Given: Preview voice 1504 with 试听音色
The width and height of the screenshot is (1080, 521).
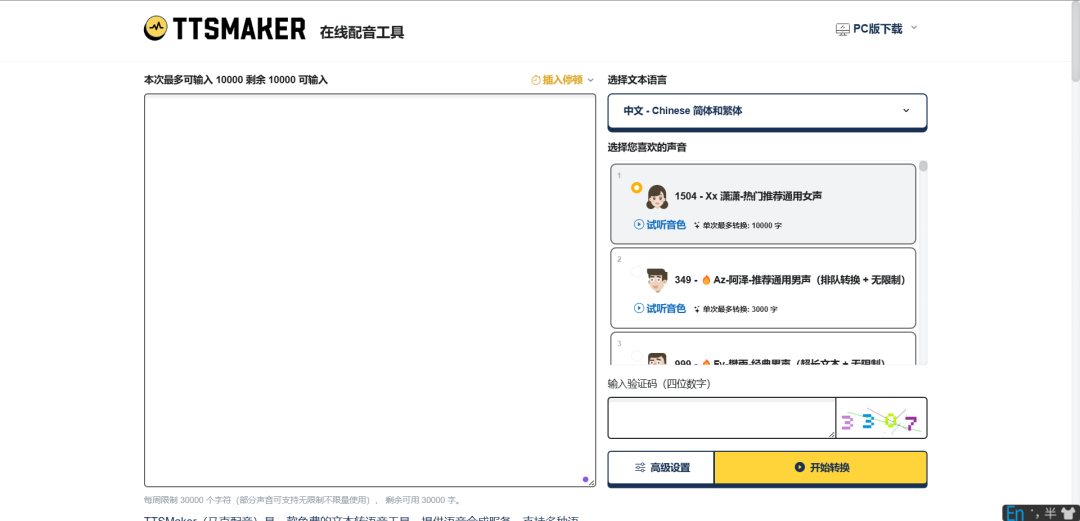Looking at the screenshot, I should coord(660,225).
